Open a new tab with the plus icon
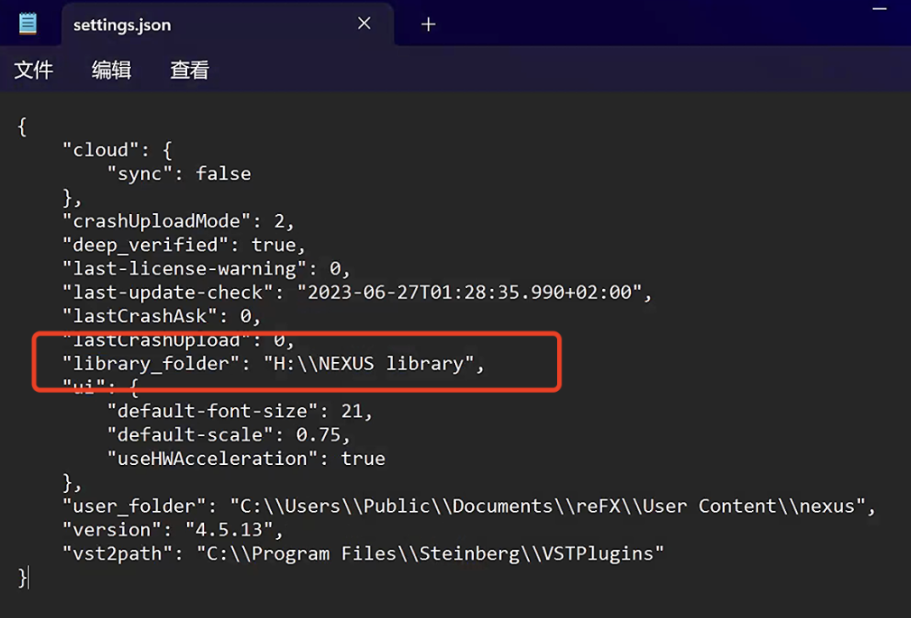The height and width of the screenshot is (618, 911). 428,24
